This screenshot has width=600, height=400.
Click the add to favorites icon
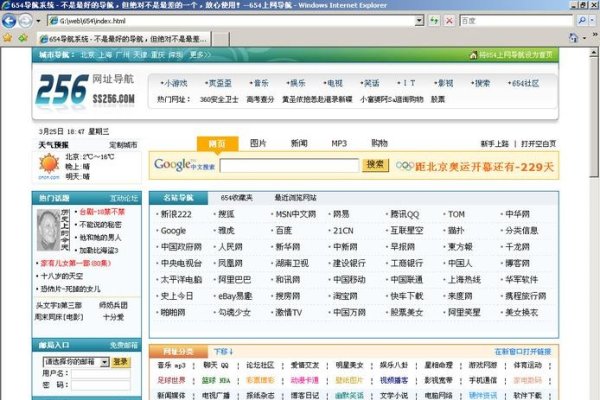click(x=23, y=38)
